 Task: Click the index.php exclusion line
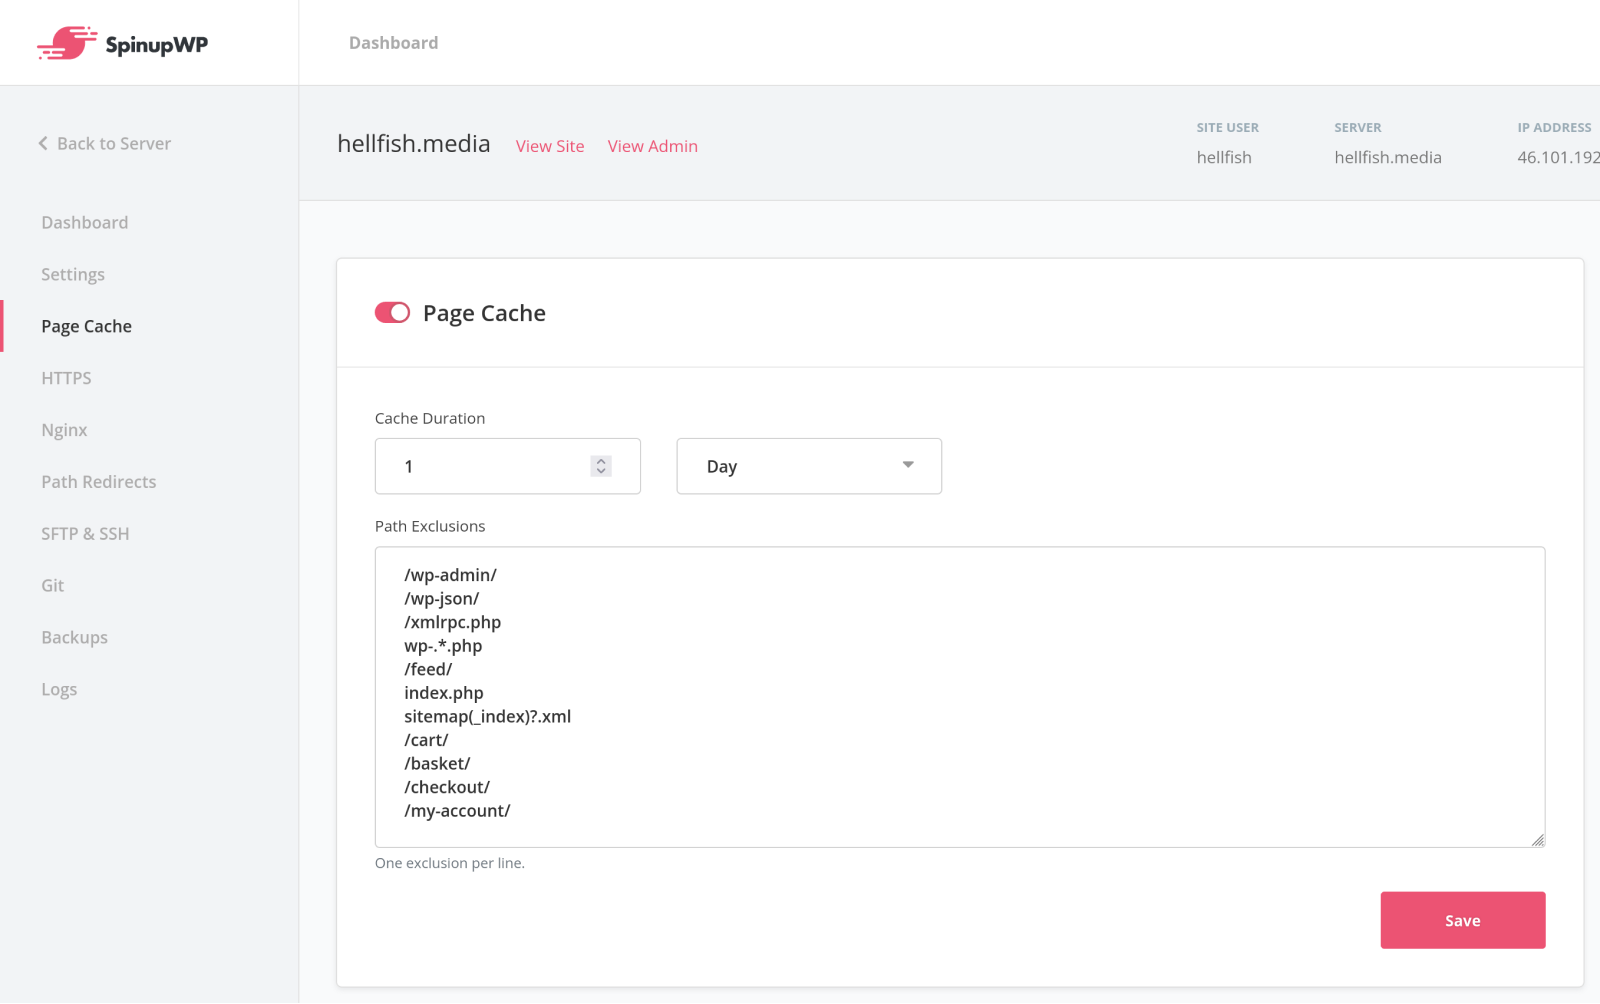click(x=444, y=693)
